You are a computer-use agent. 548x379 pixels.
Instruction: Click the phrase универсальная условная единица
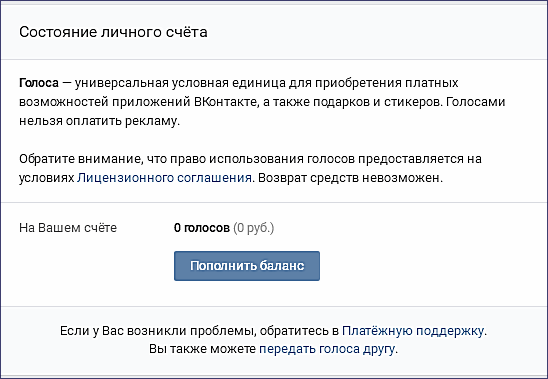click(180, 83)
